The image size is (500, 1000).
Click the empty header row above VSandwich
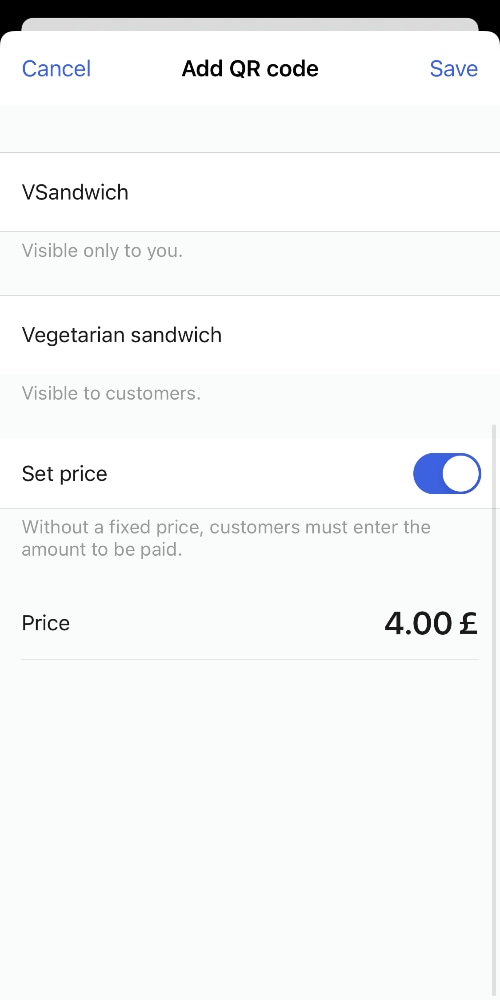(250, 129)
